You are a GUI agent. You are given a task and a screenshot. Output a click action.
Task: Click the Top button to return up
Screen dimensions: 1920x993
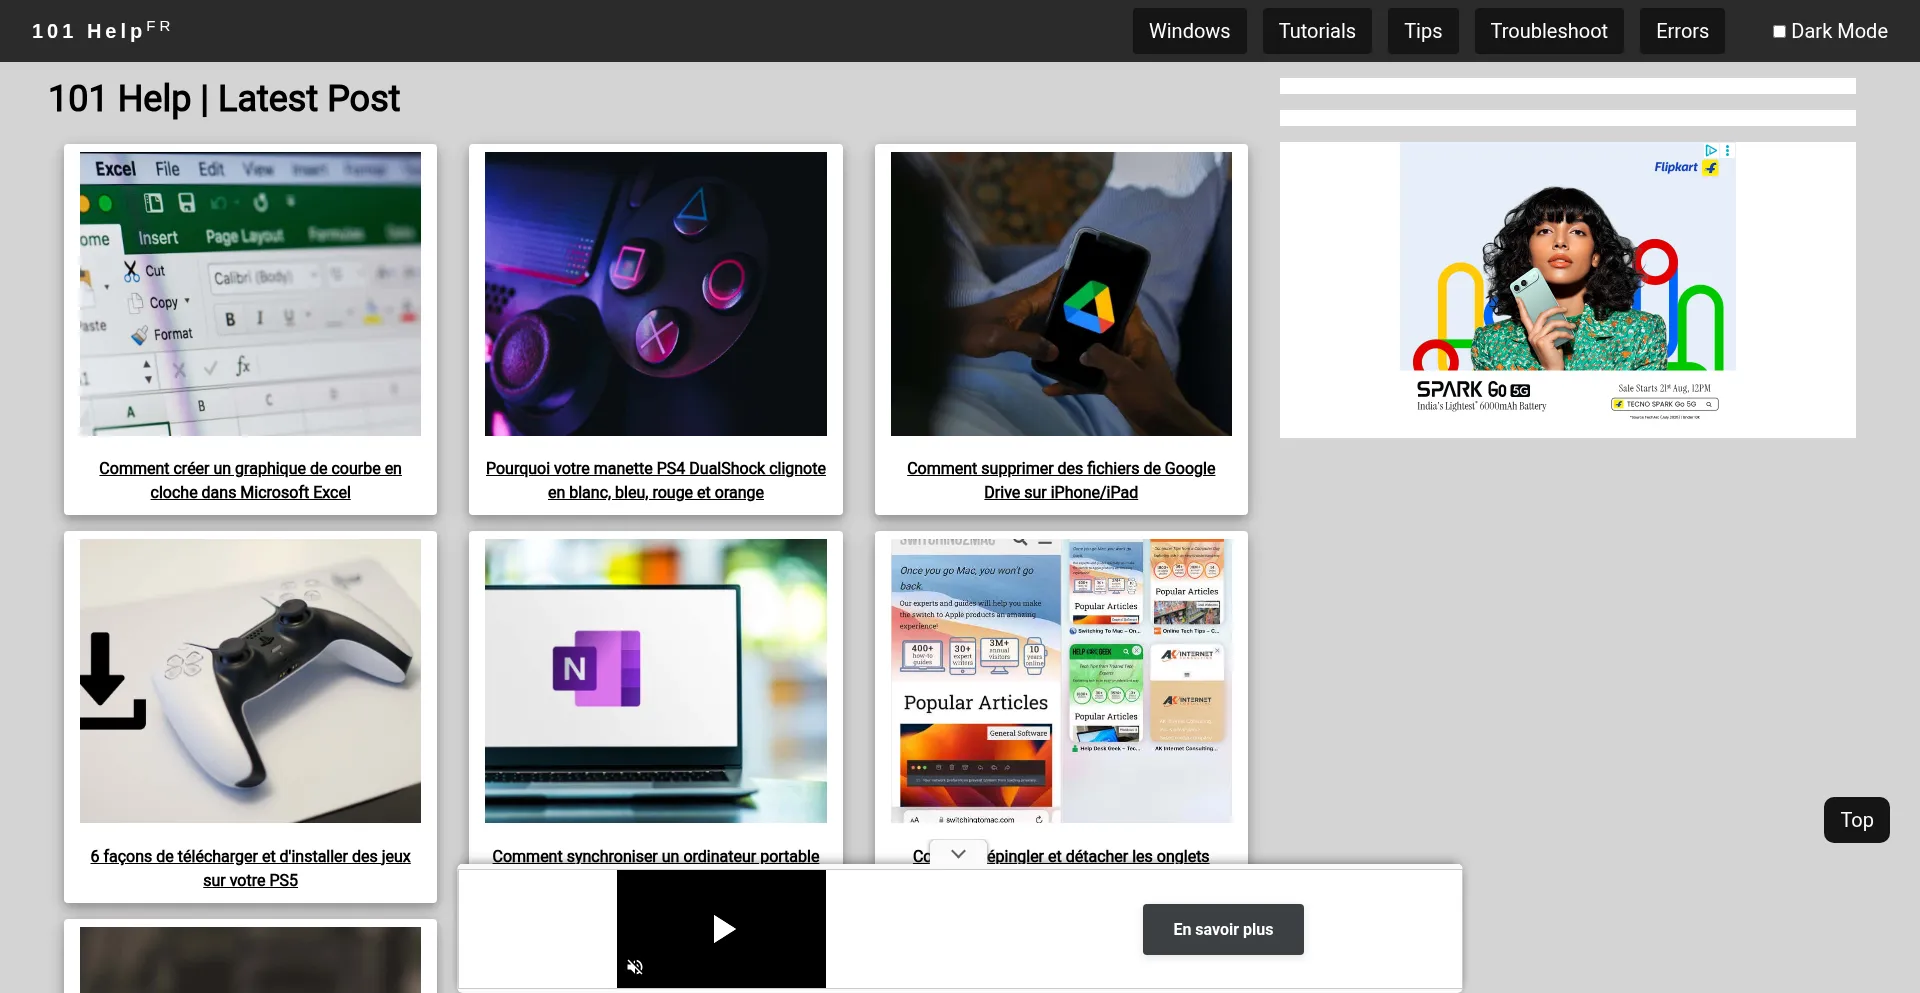(x=1856, y=820)
